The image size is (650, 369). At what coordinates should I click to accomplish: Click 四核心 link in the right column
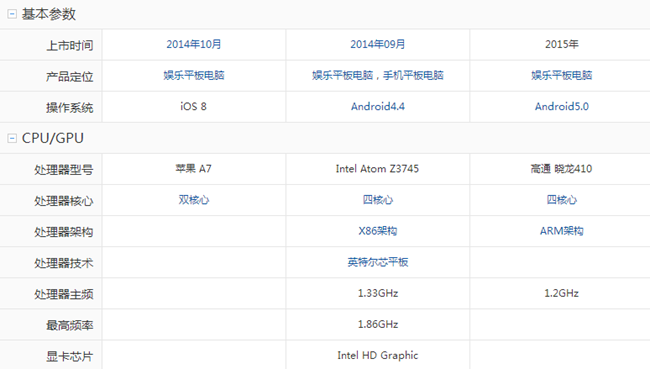[562, 200]
